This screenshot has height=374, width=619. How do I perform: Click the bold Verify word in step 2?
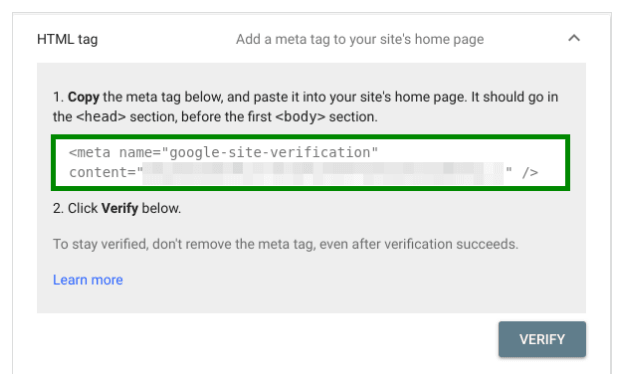[120, 208]
